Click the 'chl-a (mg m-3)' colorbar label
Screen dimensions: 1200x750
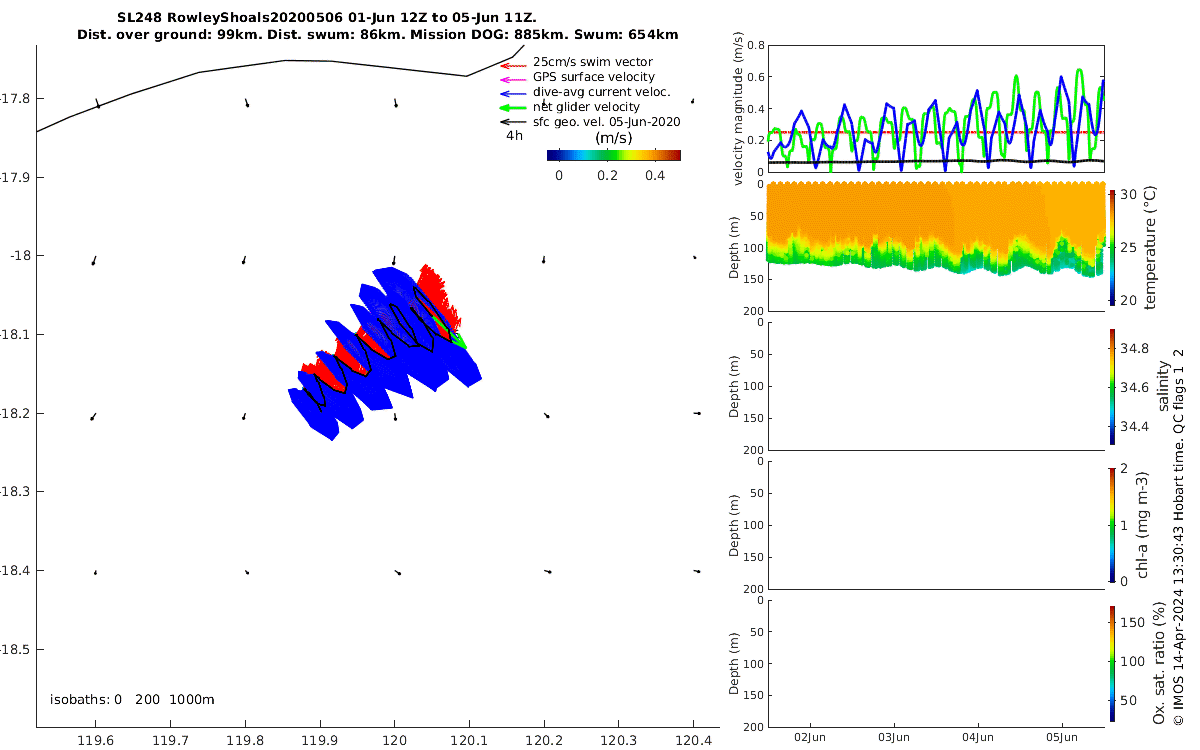coord(1143,525)
